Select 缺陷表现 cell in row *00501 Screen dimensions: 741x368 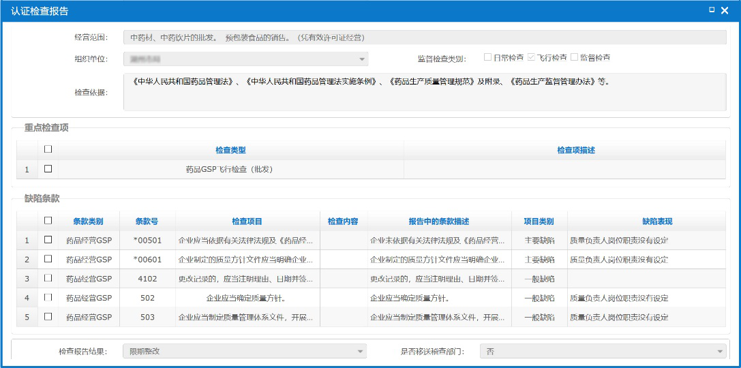(646, 240)
